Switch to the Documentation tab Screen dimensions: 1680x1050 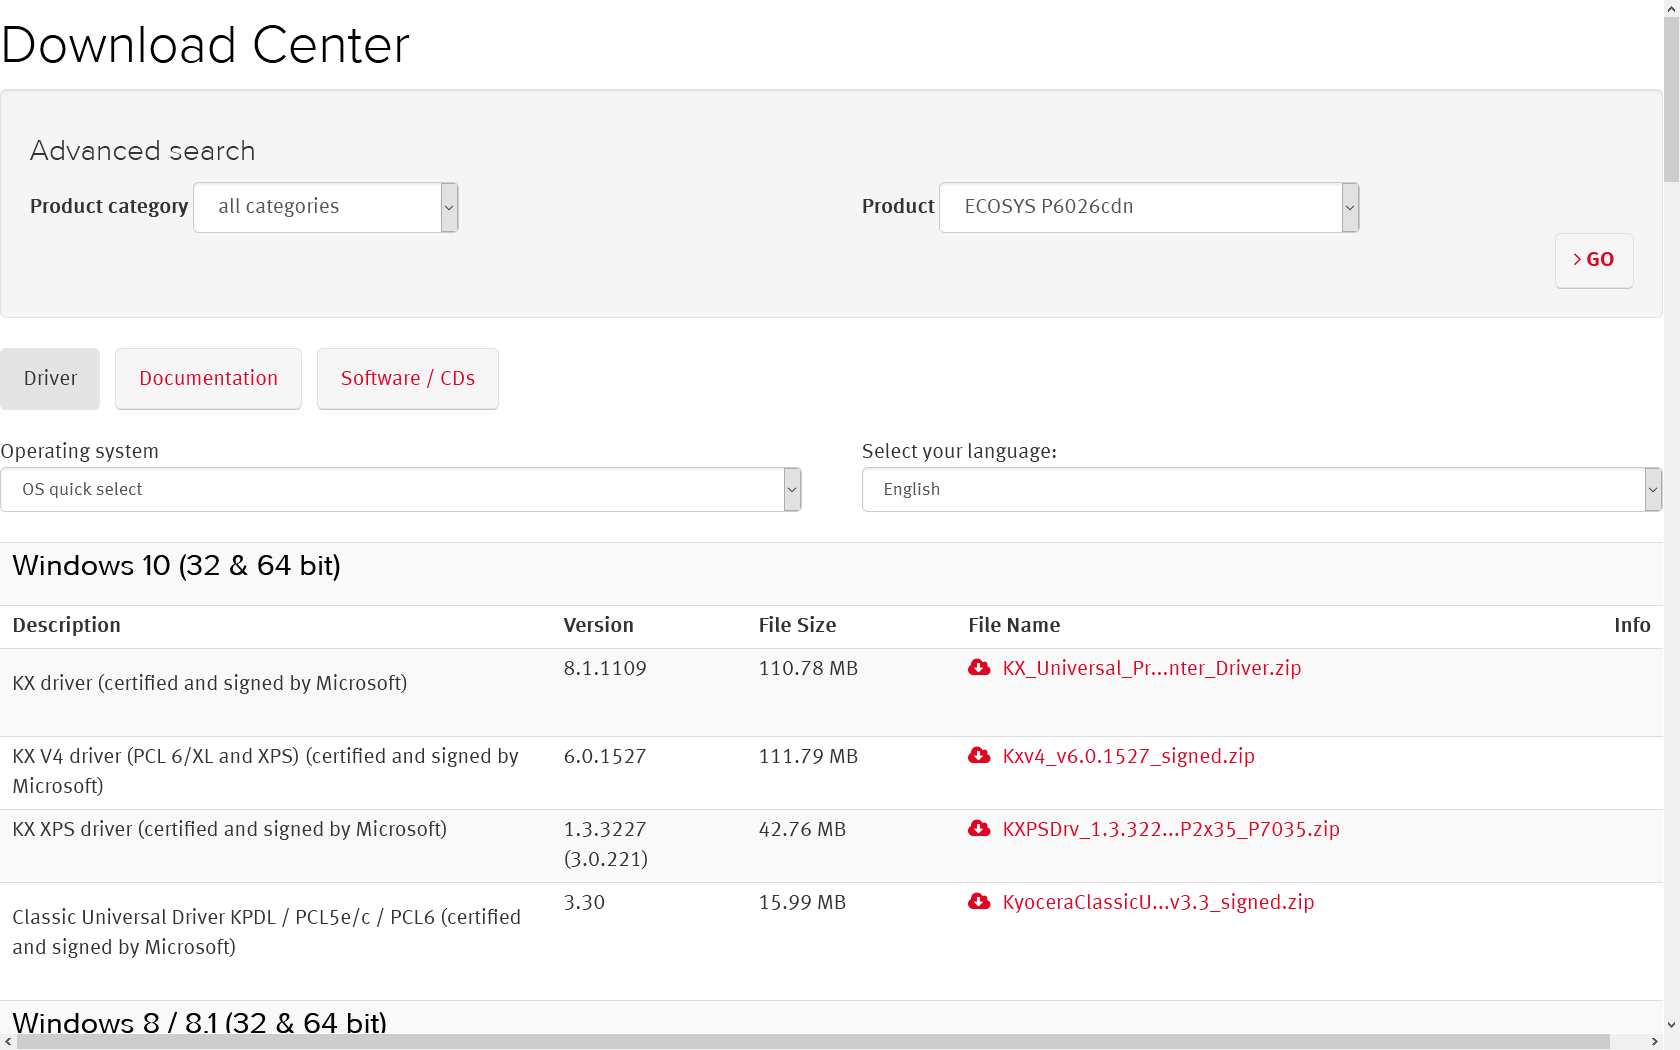click(208, 378)
